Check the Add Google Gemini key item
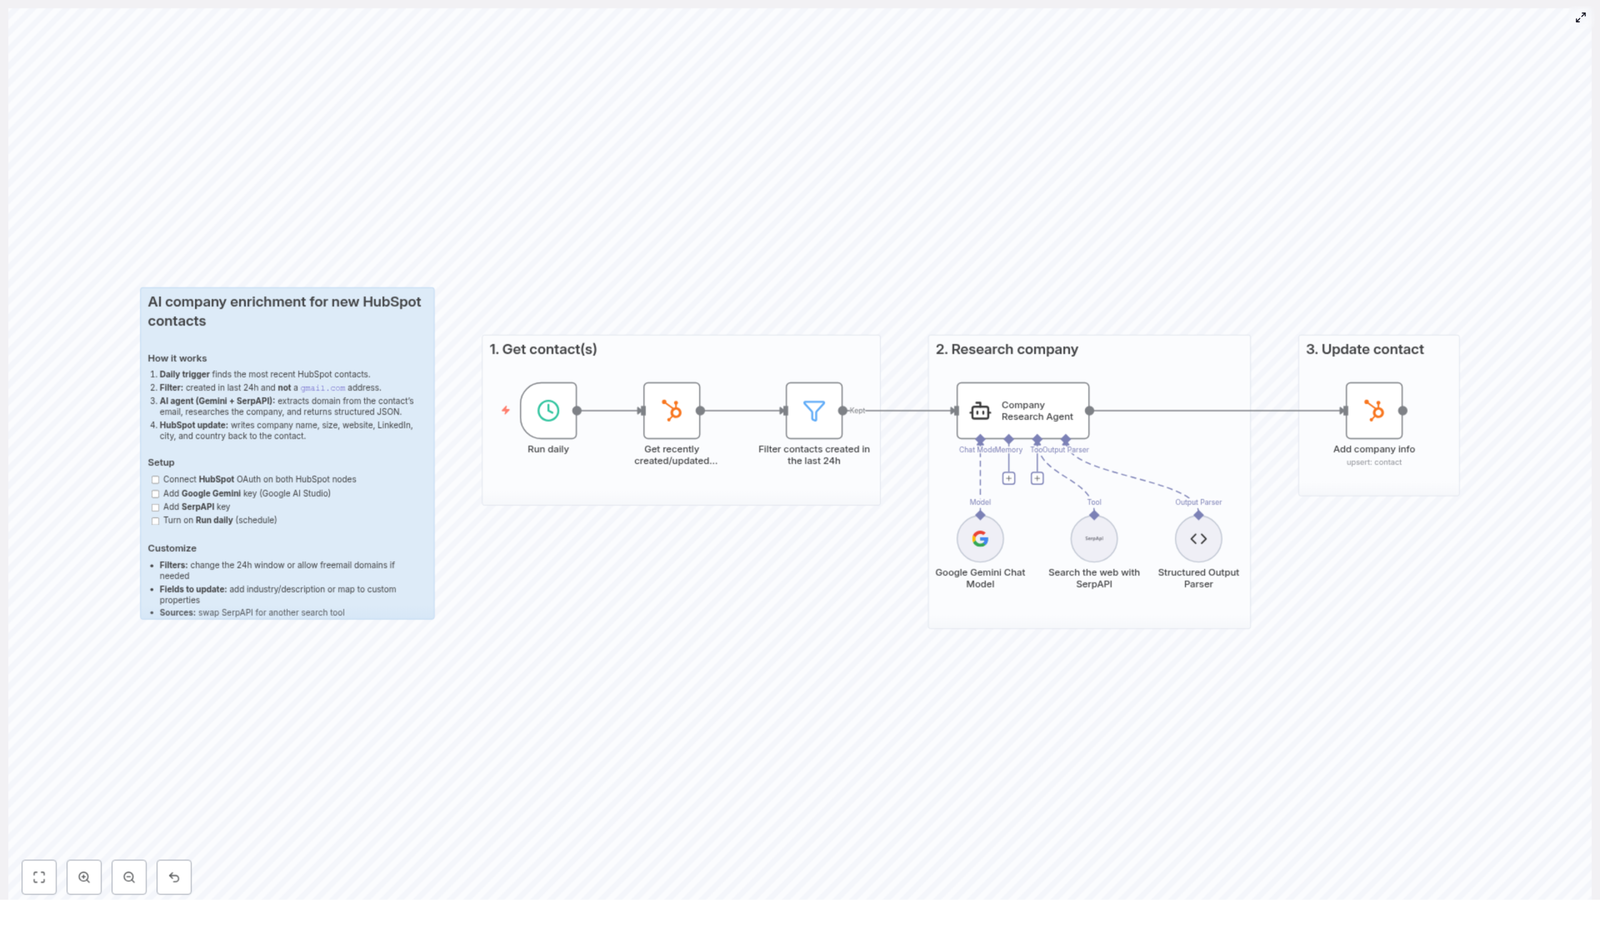This screenshot has width=1600, height=938. coord(155,493)
